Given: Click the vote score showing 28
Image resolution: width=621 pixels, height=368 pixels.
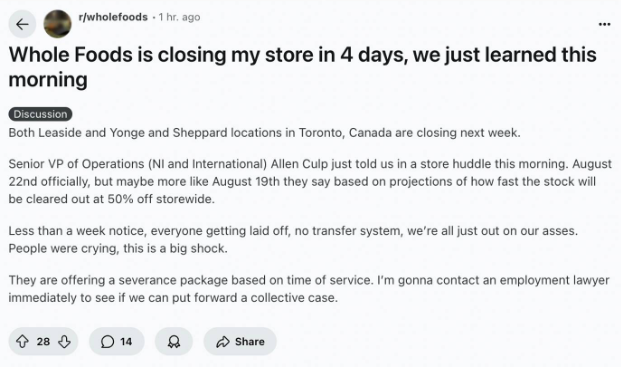Looking at the screenshot, I should coord(43,341).
